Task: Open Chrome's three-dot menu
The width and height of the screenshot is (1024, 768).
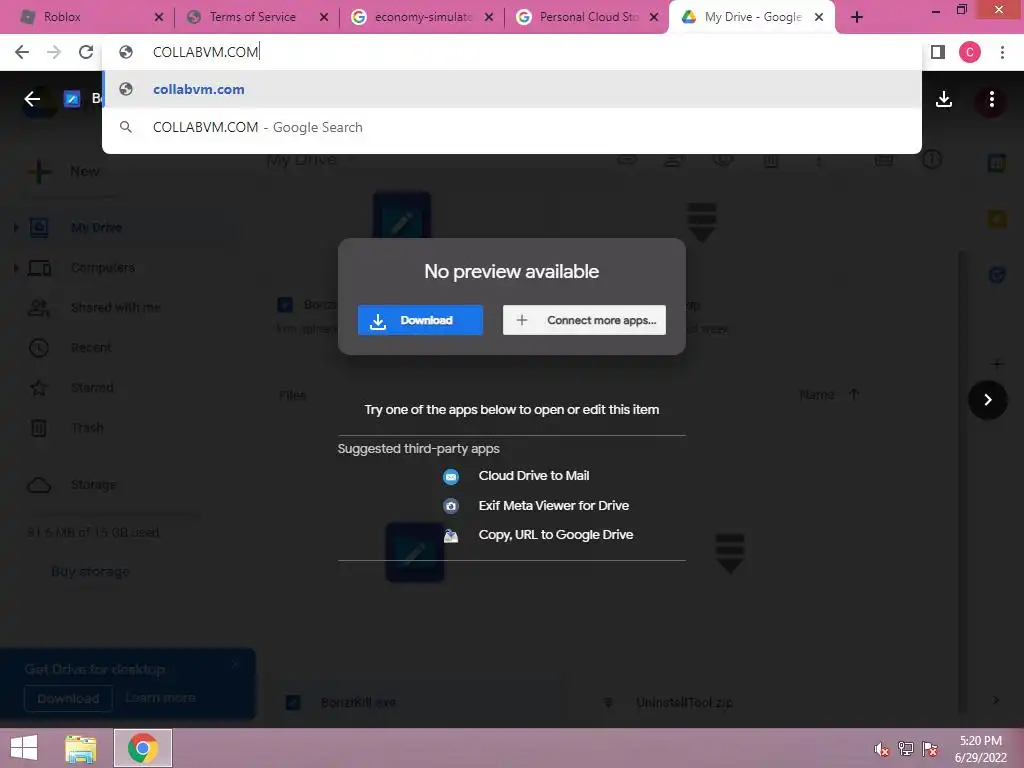Action: pyautogui.click(x=1002, y=52)
